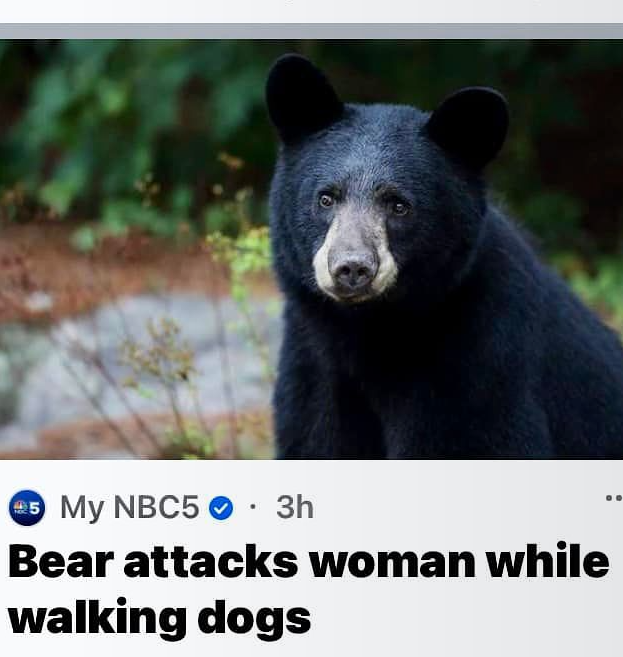Tap the checkmark beside My NBC5
Screen dimensions: 623x657
coord(221,508)
